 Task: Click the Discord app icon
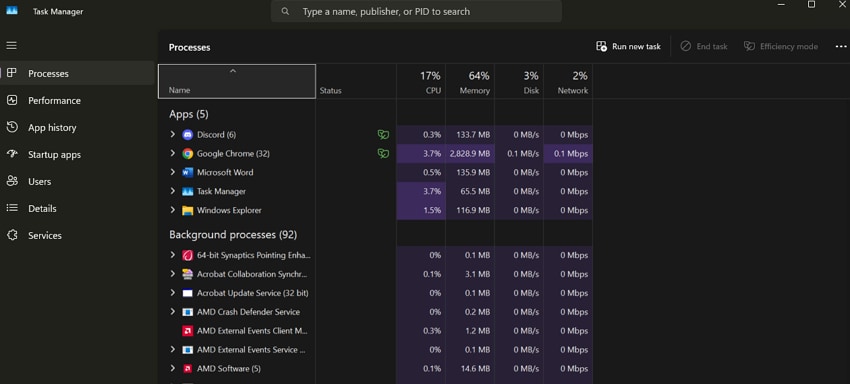188,135
